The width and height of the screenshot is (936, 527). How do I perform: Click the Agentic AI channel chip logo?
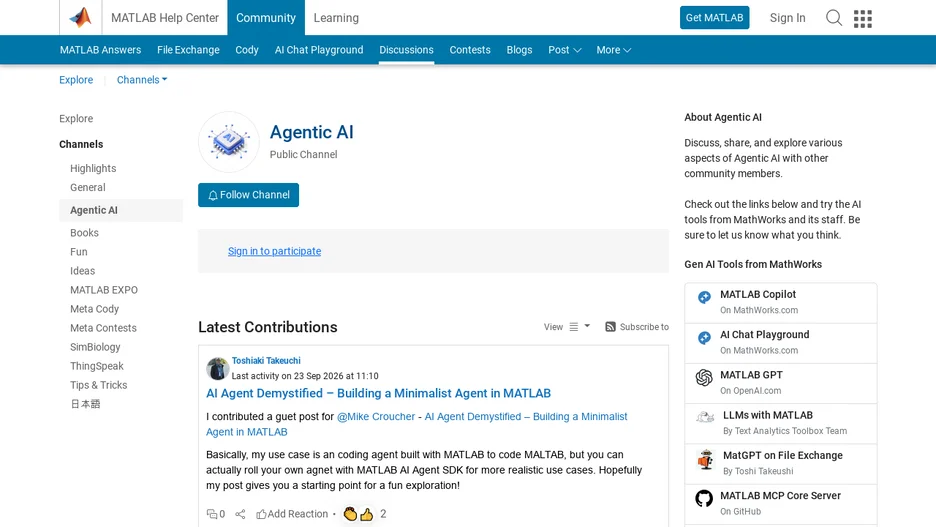[x=229, y=142]
